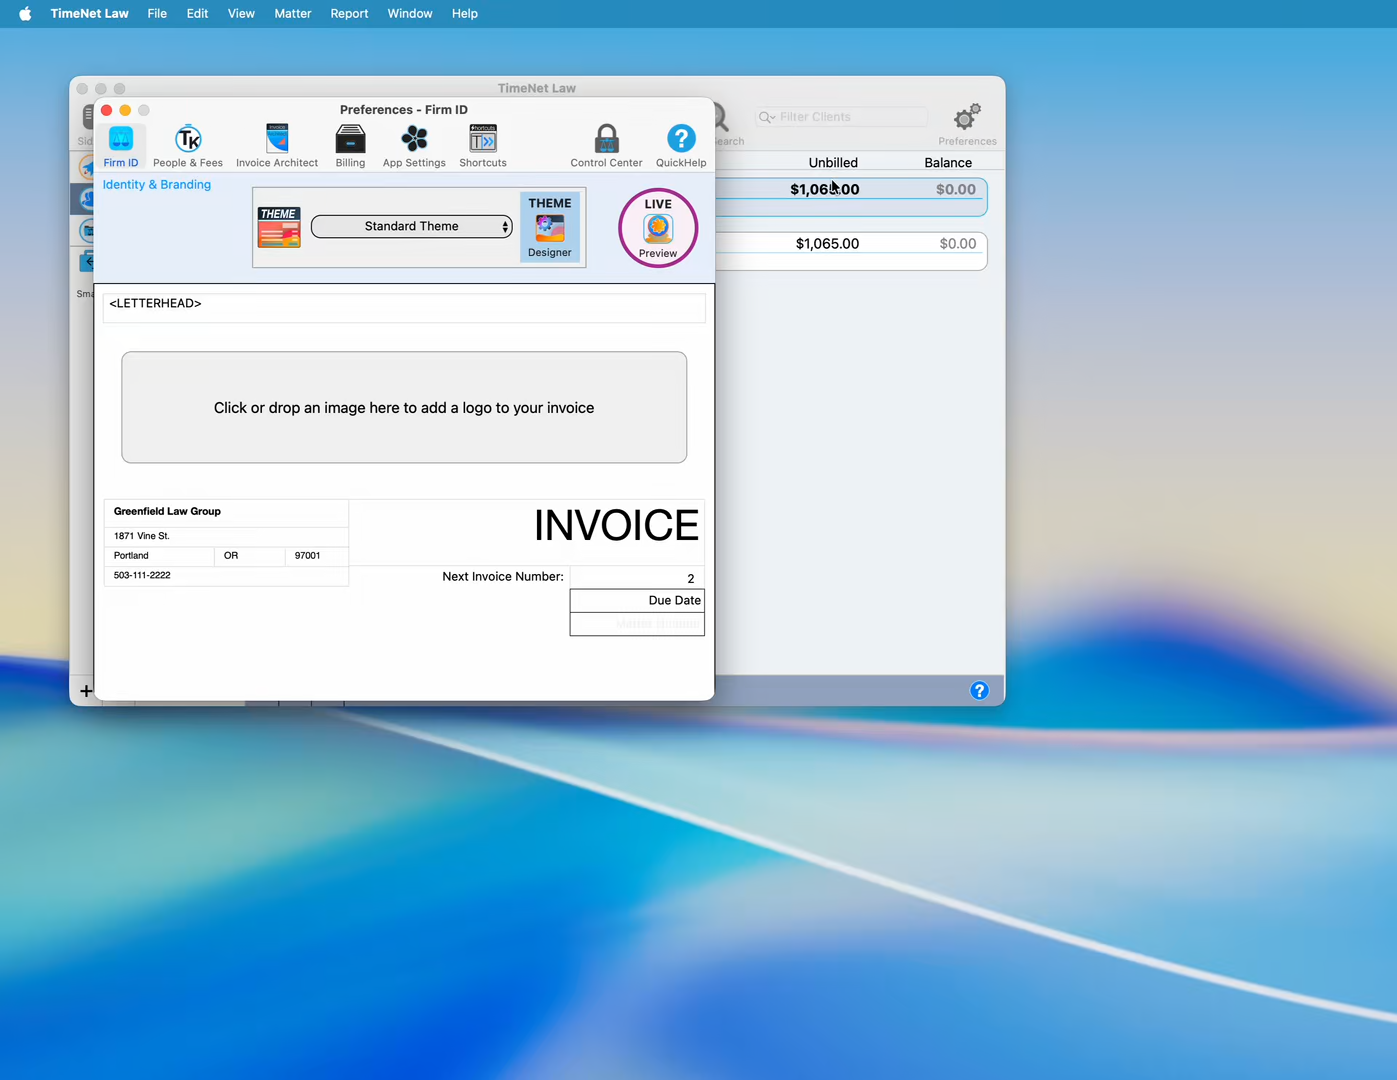
Task: Open the File menu
Action: click(157, 14)
